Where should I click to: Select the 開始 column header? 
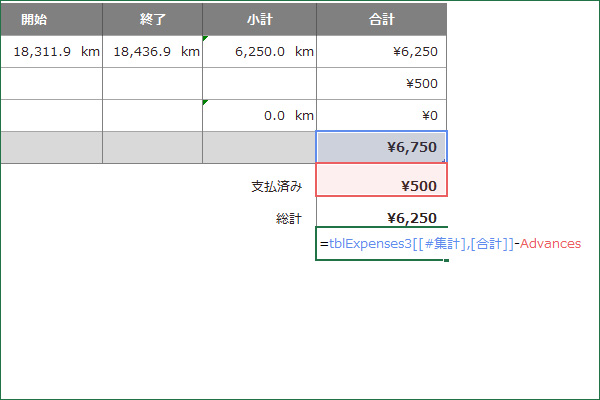[x=51, y=20]
